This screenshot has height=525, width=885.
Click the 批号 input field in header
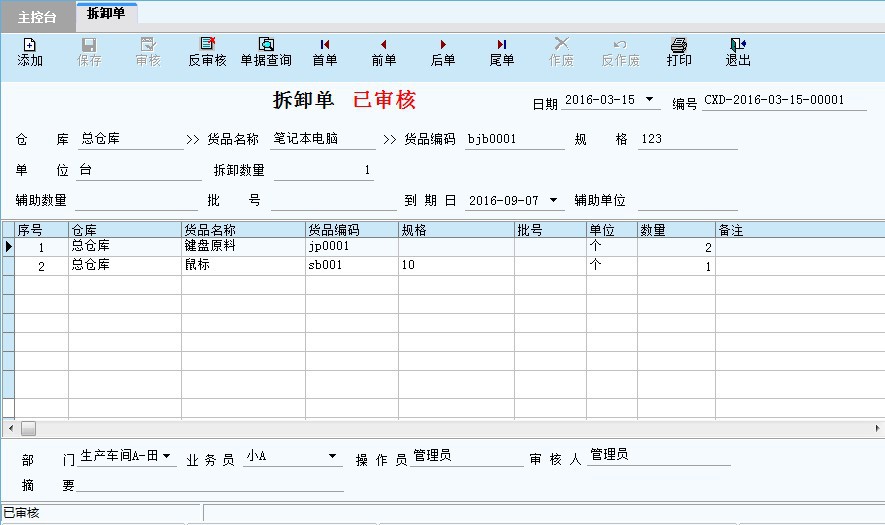pyautogui.click(x=334, y=201)
